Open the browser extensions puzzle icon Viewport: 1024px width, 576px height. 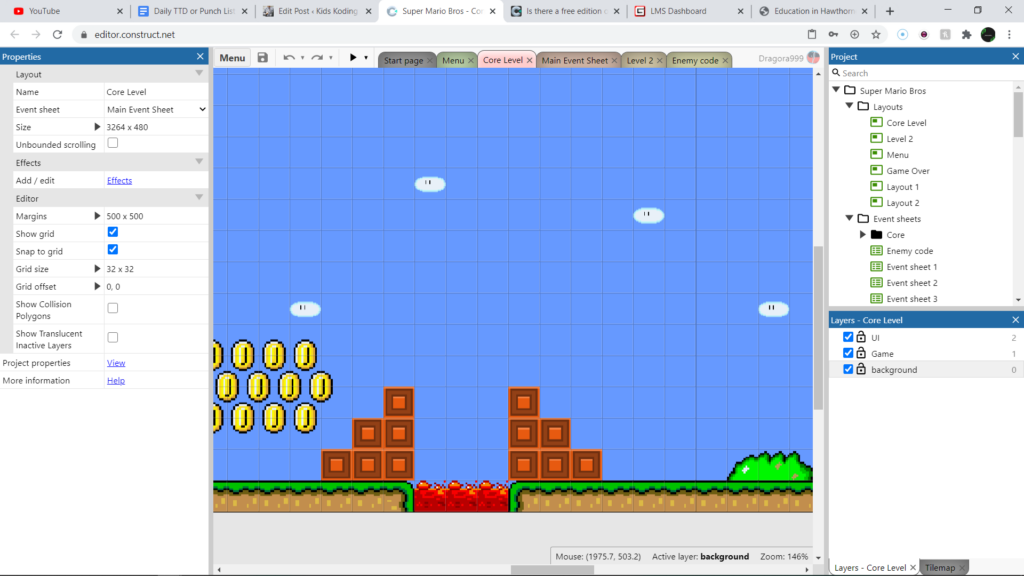pyautogui.click(x=967, y=35)
